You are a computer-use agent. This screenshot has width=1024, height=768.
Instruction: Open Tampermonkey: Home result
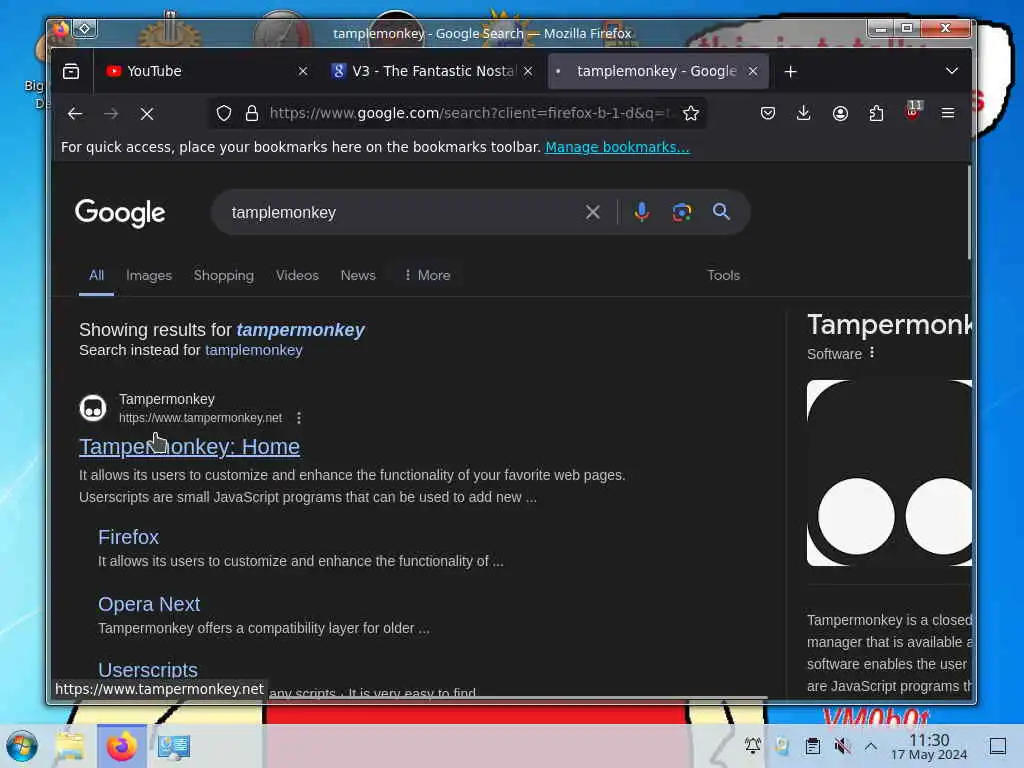[x=189, y=447]
